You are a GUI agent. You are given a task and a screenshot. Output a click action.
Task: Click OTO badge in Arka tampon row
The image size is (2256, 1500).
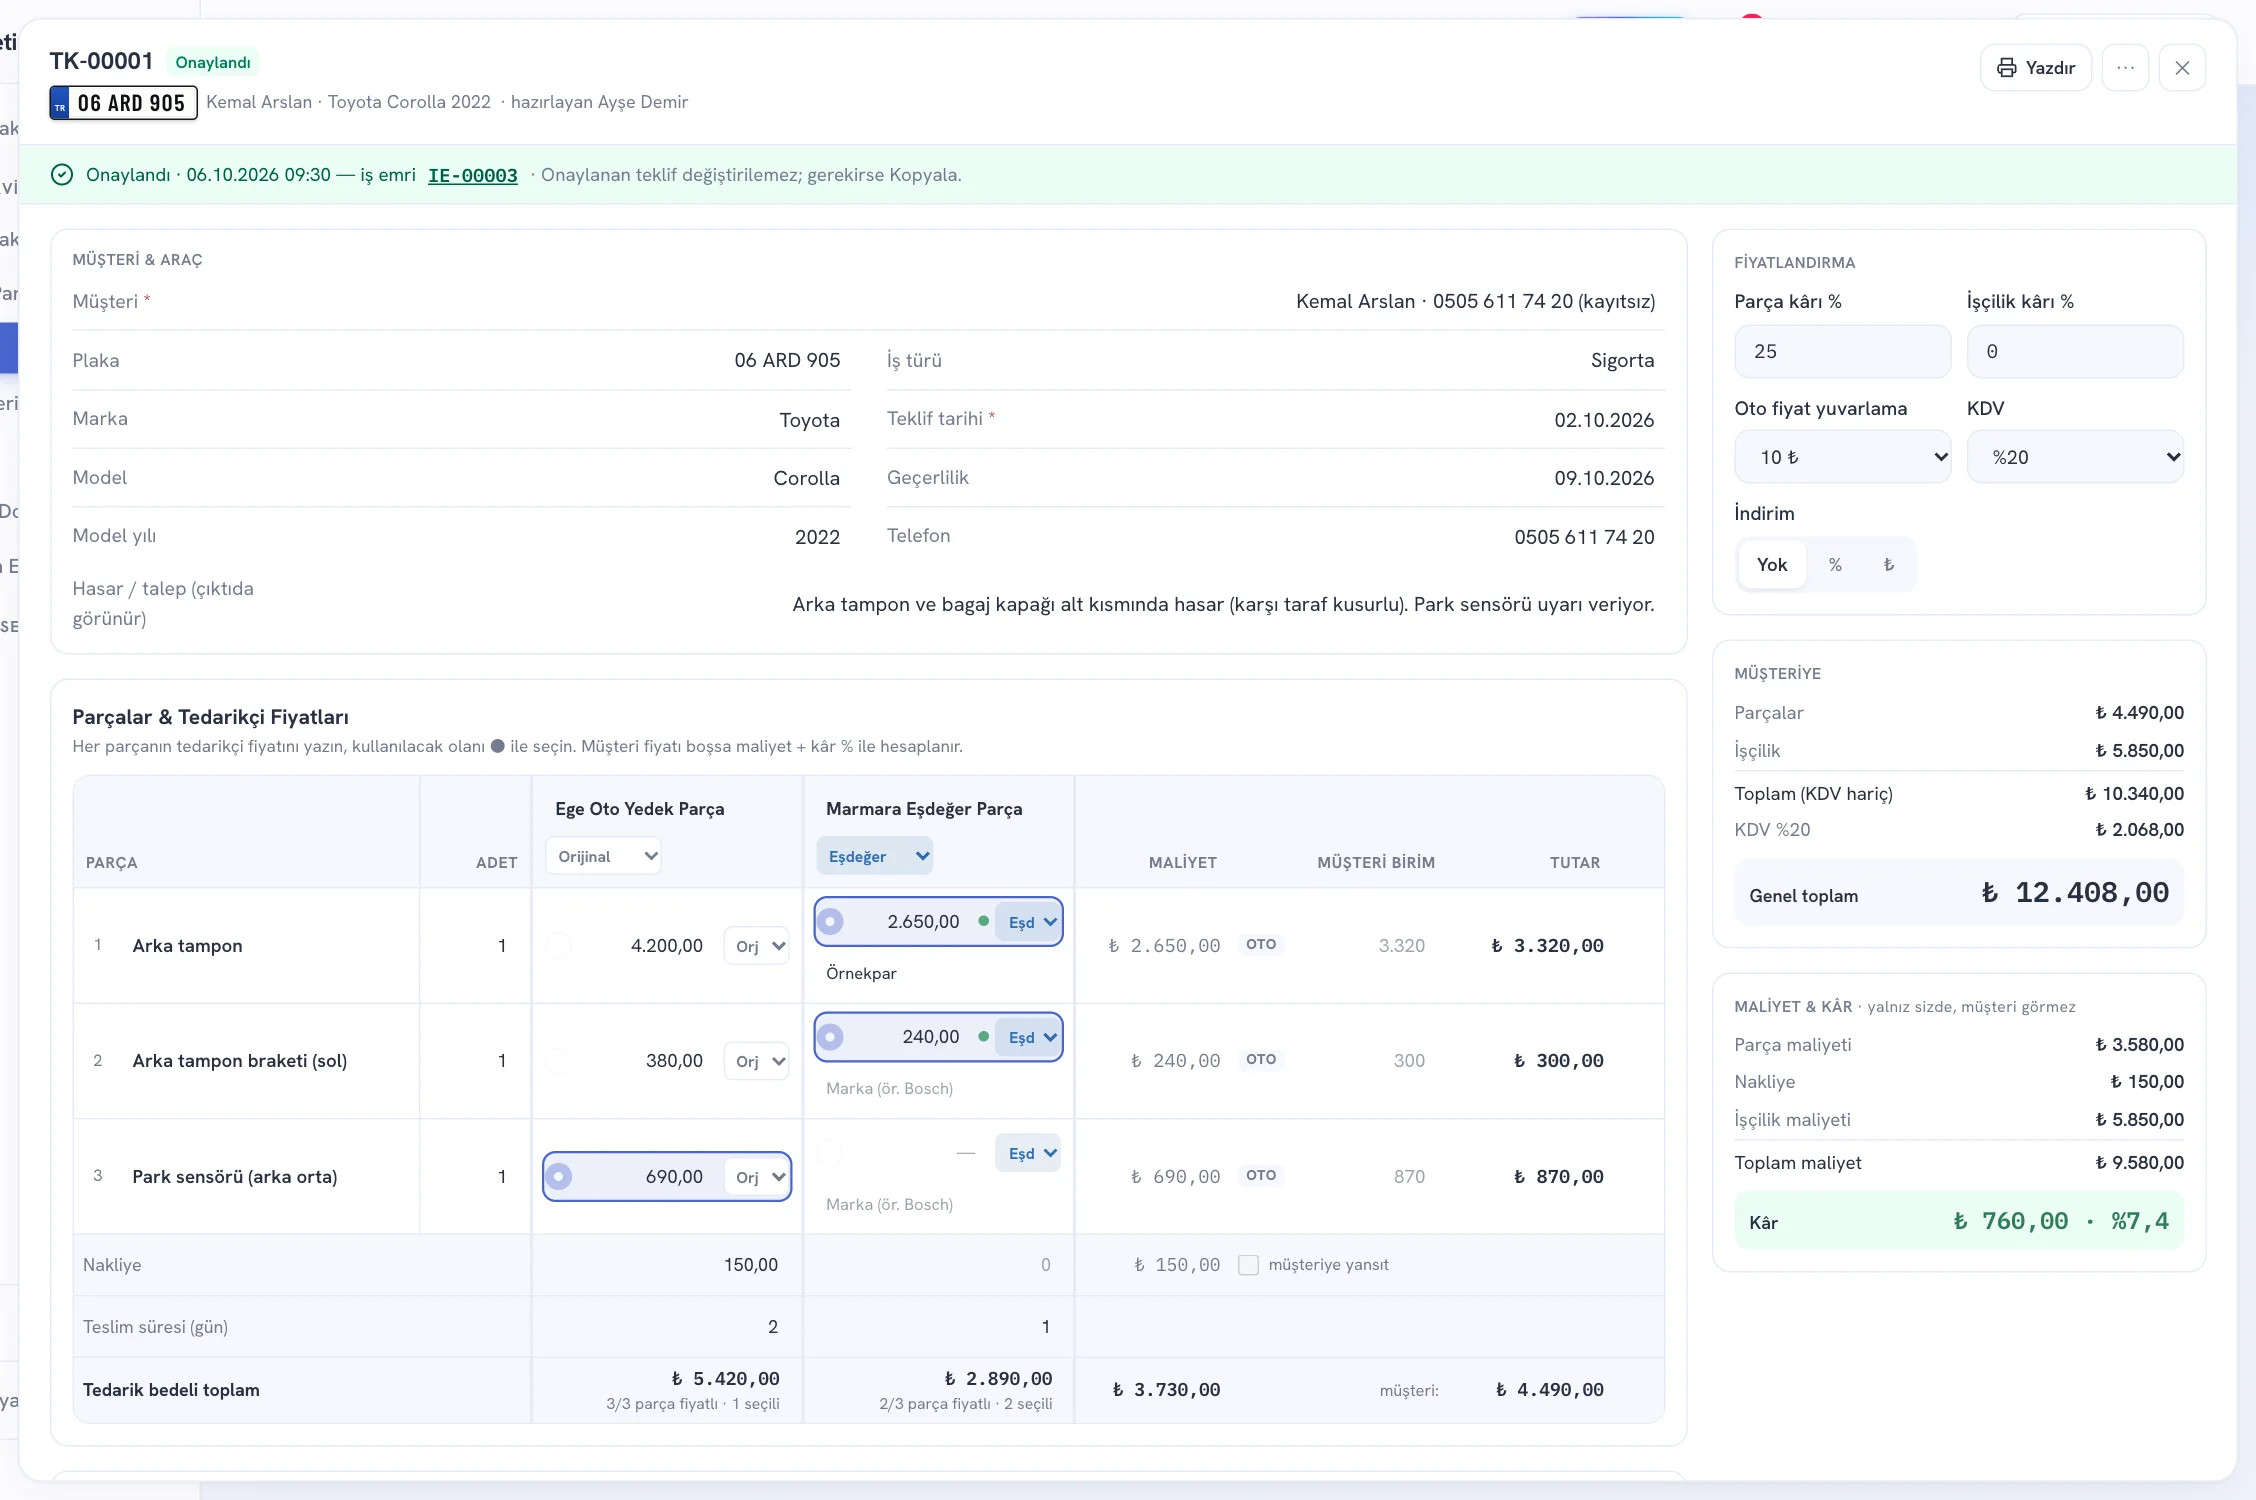[x=1261, y=944]
